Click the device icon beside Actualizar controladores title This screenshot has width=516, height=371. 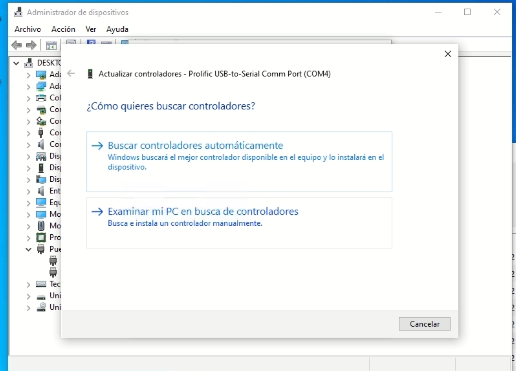(x=90, y=74)
